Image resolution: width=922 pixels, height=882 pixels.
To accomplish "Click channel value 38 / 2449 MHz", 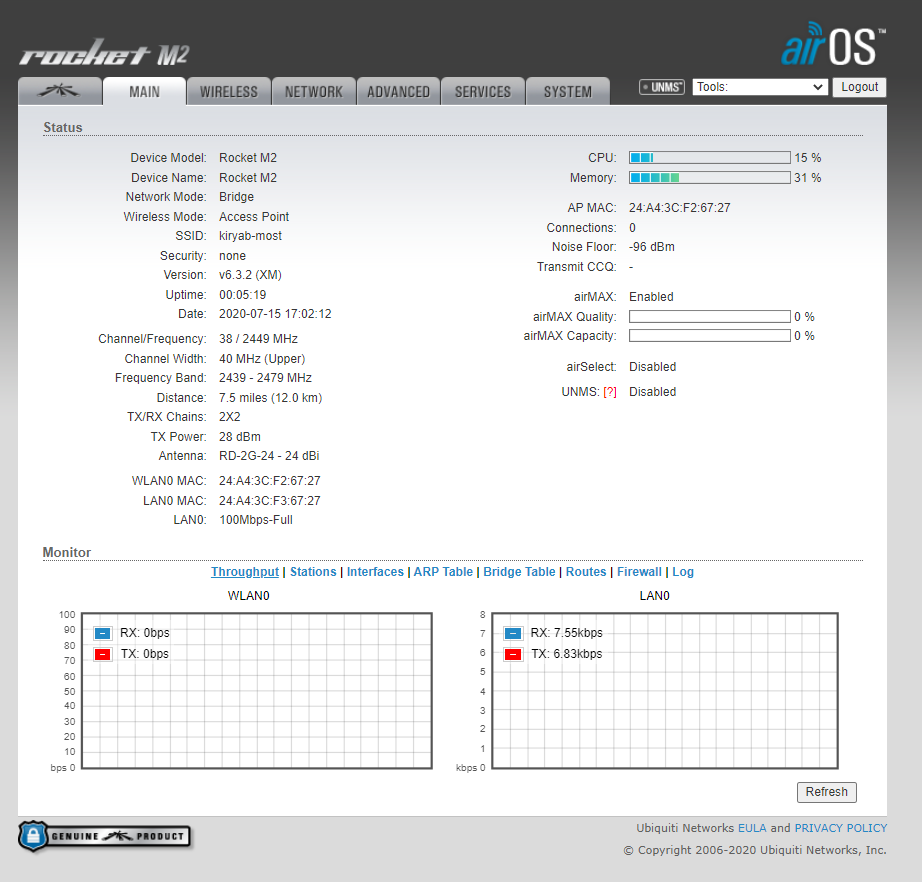I will (259, 339).
